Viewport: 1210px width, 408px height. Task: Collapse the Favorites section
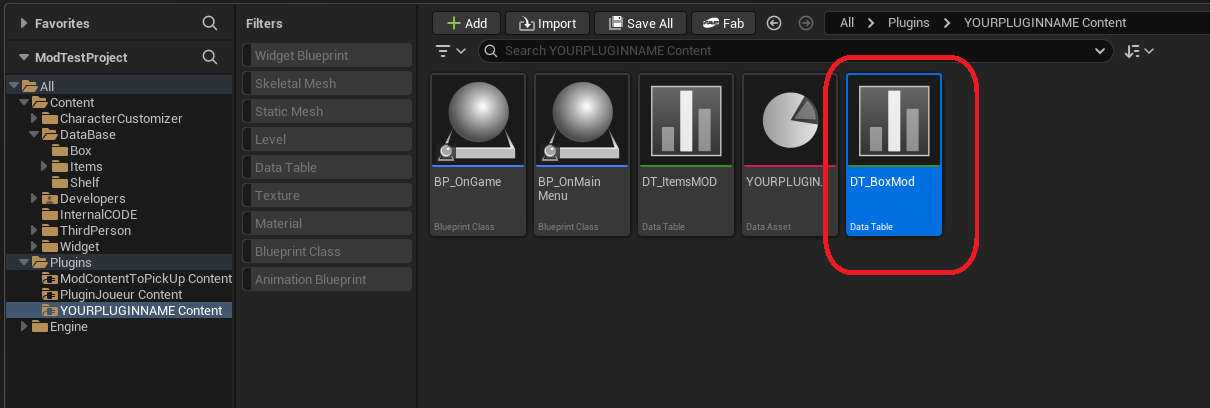[24, 22]
